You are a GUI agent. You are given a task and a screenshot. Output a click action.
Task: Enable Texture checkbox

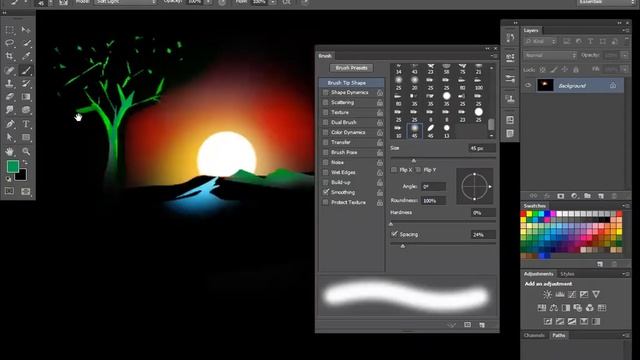click(x=325, y=112)
